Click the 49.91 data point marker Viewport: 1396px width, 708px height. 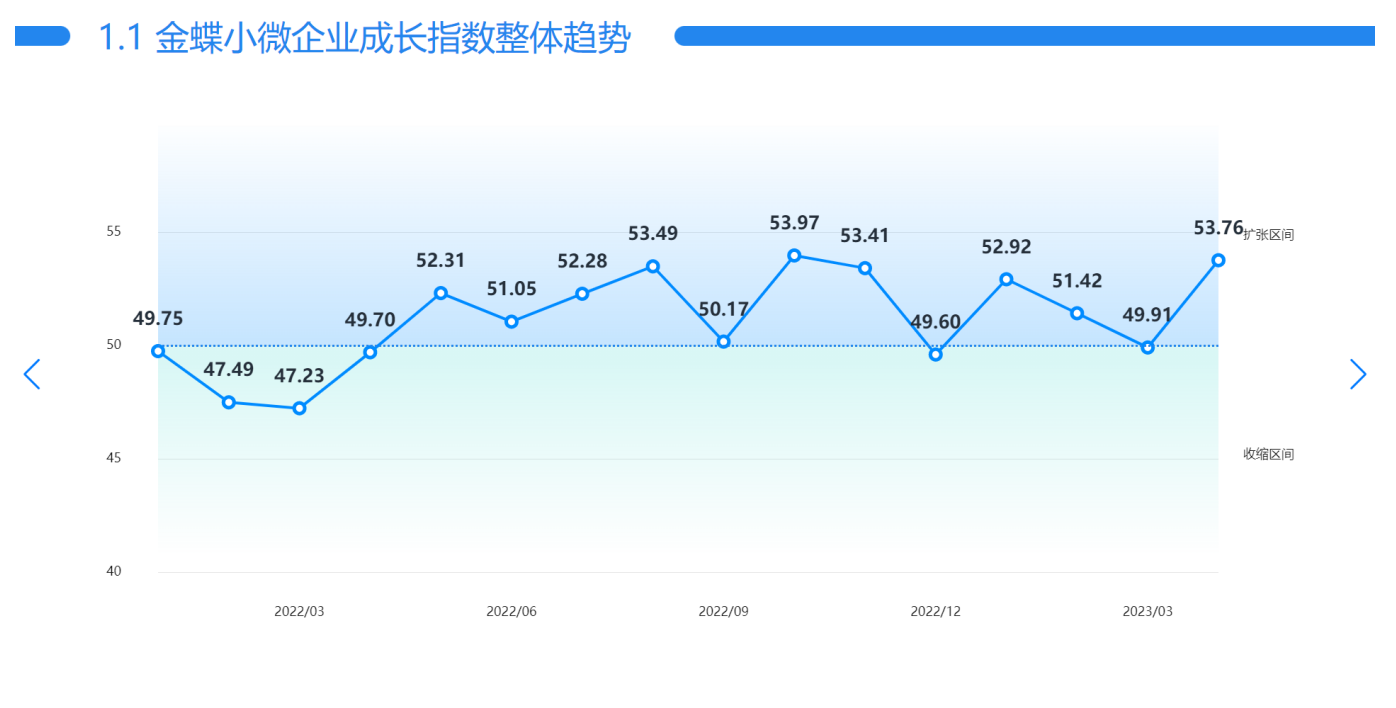point(1148,347)
